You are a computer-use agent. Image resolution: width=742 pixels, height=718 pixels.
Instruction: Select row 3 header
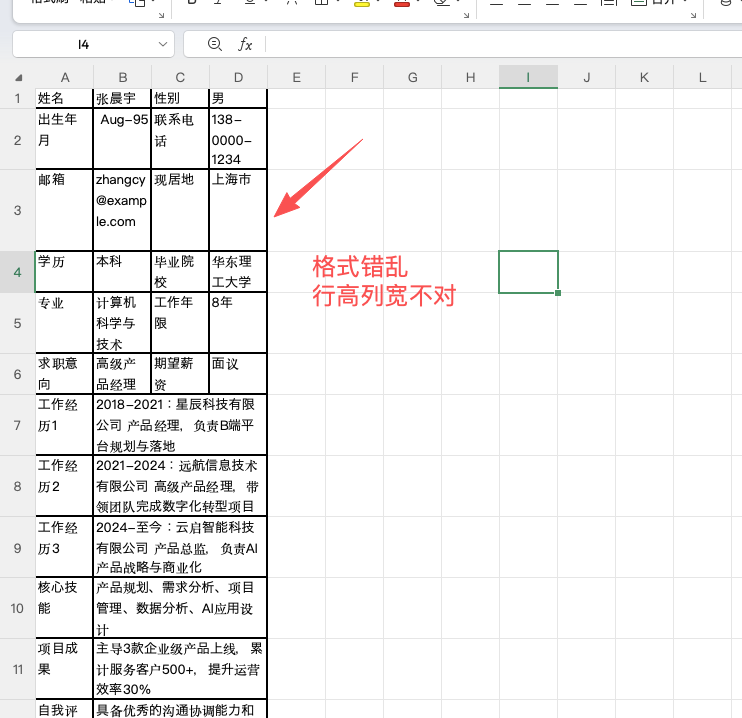(18, 210)
